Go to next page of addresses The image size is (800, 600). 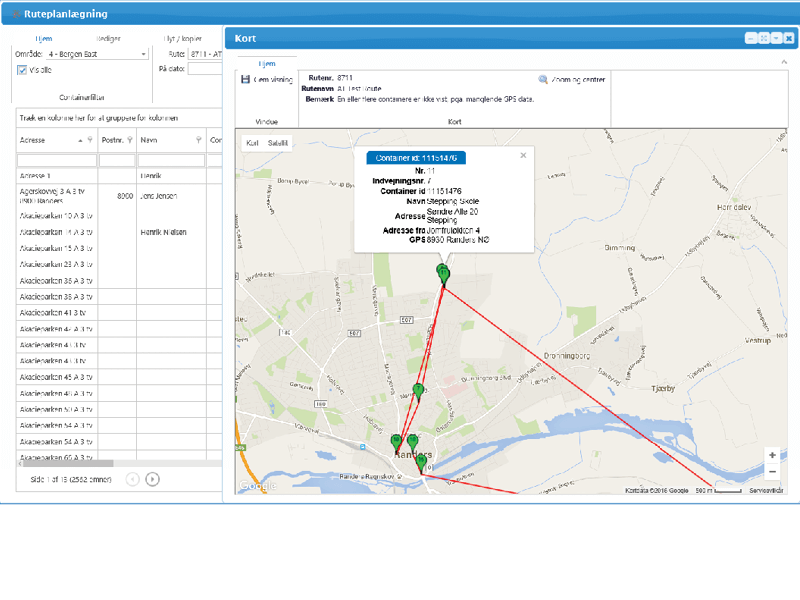(153, 479)
